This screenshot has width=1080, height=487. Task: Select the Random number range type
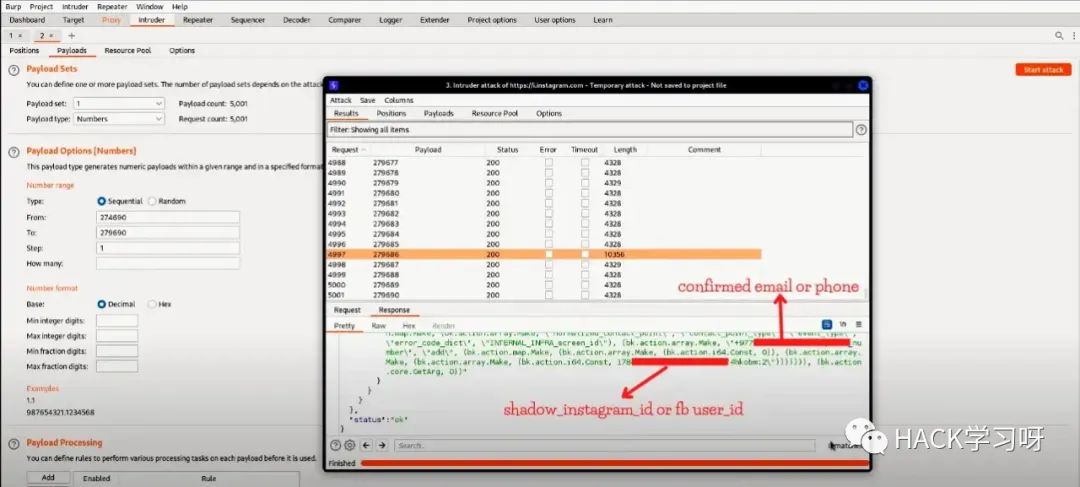pyautogui.click(x=152, y=201)
